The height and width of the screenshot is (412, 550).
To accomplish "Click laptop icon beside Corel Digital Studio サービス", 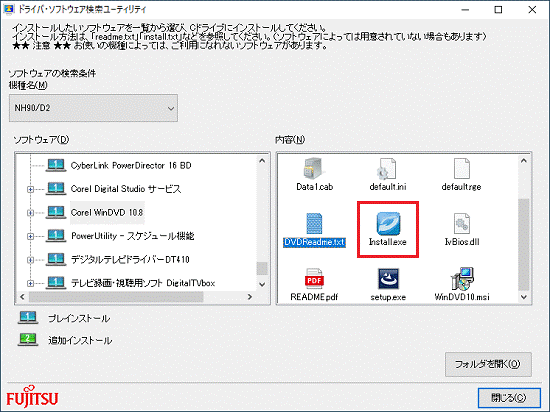I will [x=56, y=189].
